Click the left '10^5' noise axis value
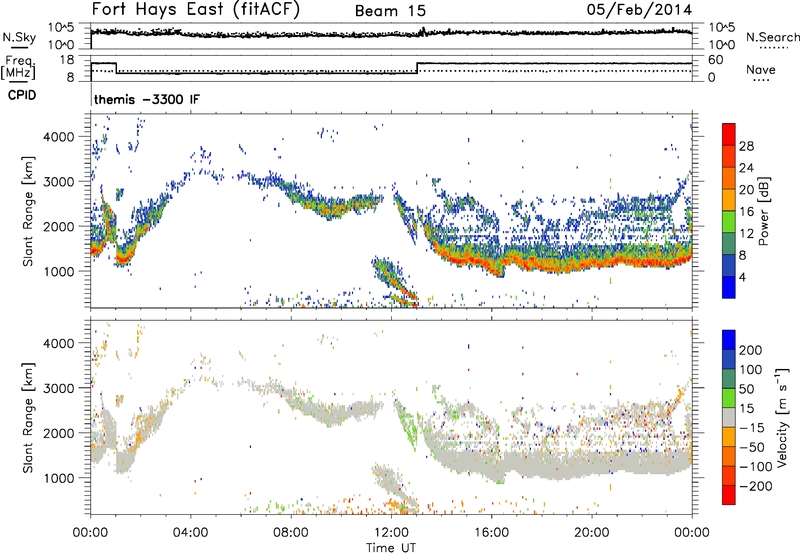800x554 pixels. tap(61, 27)
